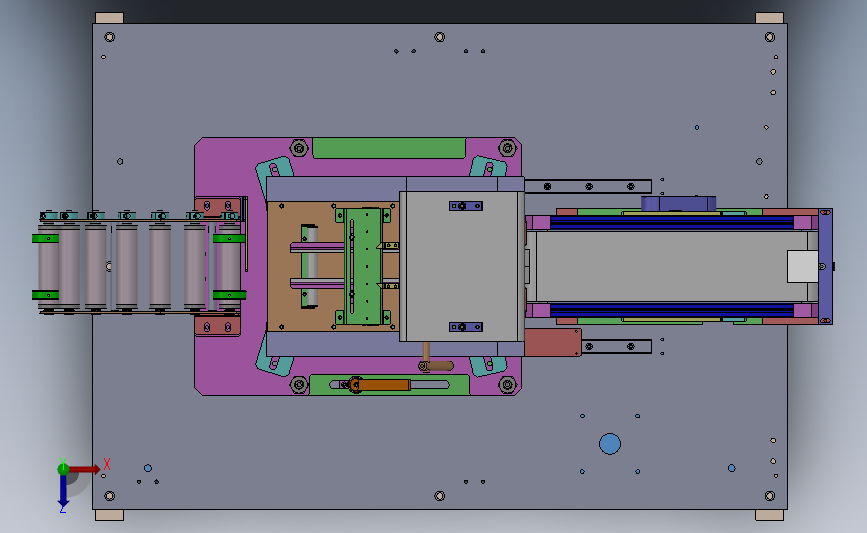
Task: Select the bottom-right tan foot of the base plate
Action: (769, 515)
